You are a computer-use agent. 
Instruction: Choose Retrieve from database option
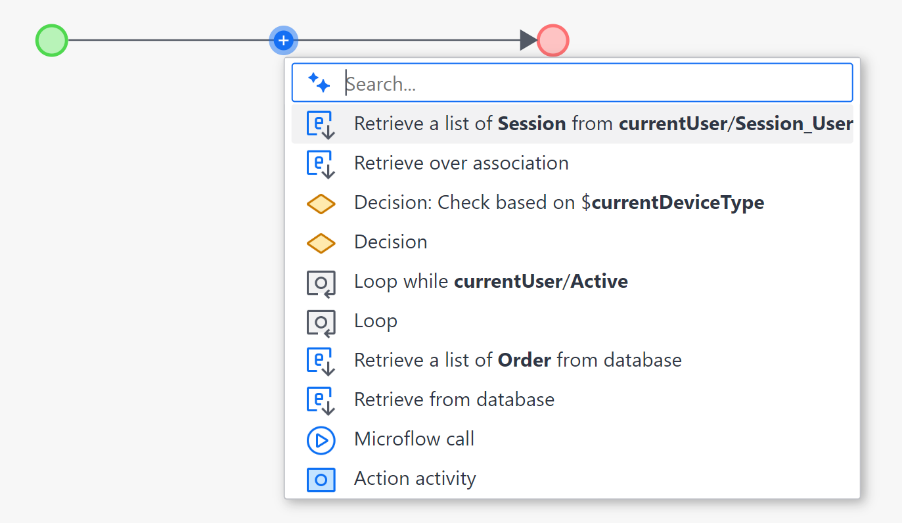[572, 400]
